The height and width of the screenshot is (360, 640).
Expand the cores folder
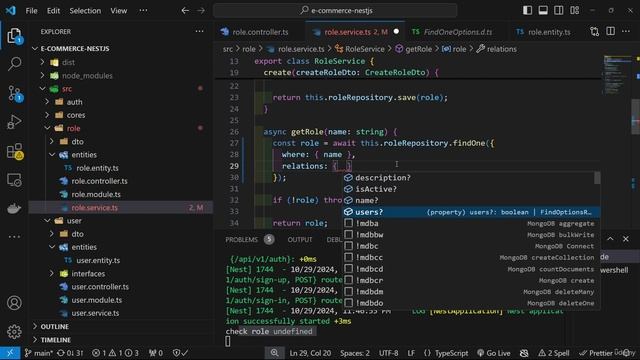pyautogui.click(x=47, y=115)
